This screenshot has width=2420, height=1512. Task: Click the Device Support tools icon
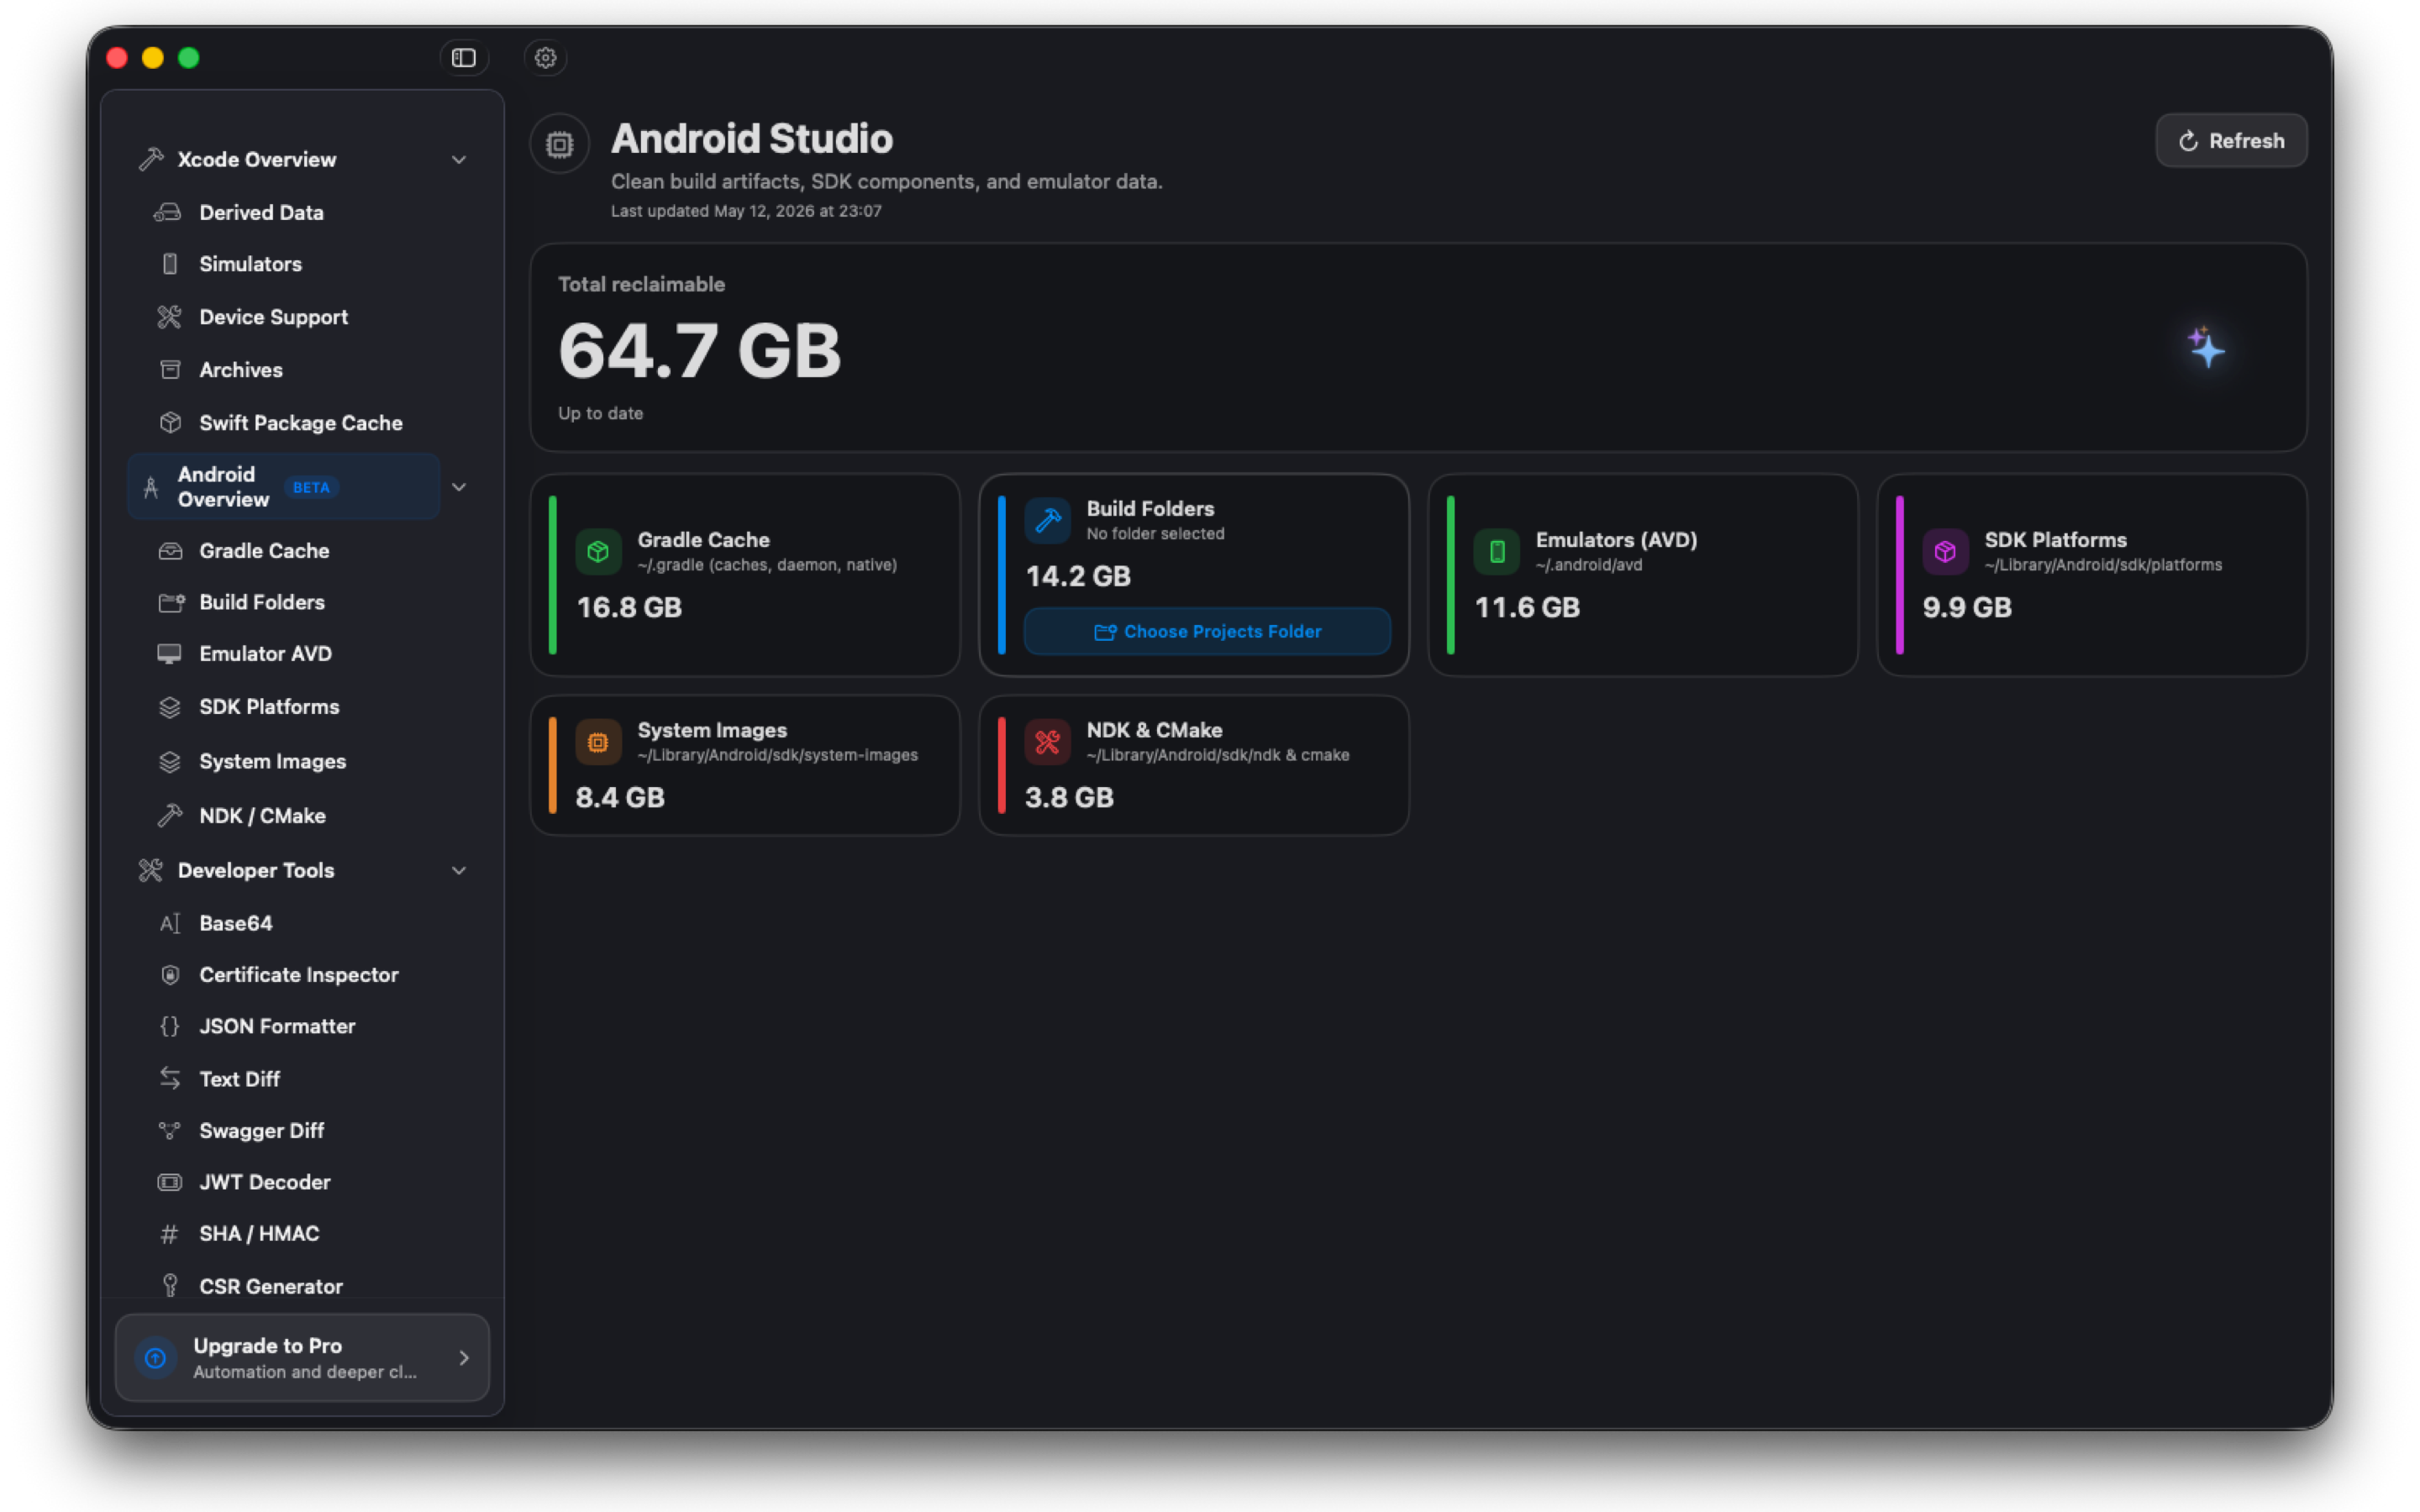(x=169, y=317)
